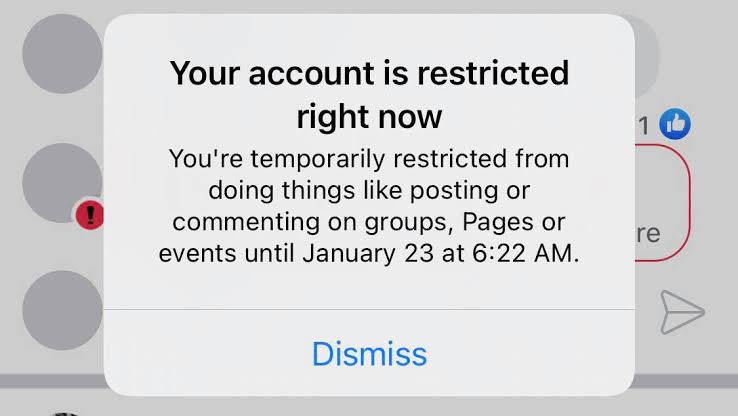Tap the red exclamation error badge
Image resolution: width=738 pixels, height=416 pixels.
coord(90,212)
